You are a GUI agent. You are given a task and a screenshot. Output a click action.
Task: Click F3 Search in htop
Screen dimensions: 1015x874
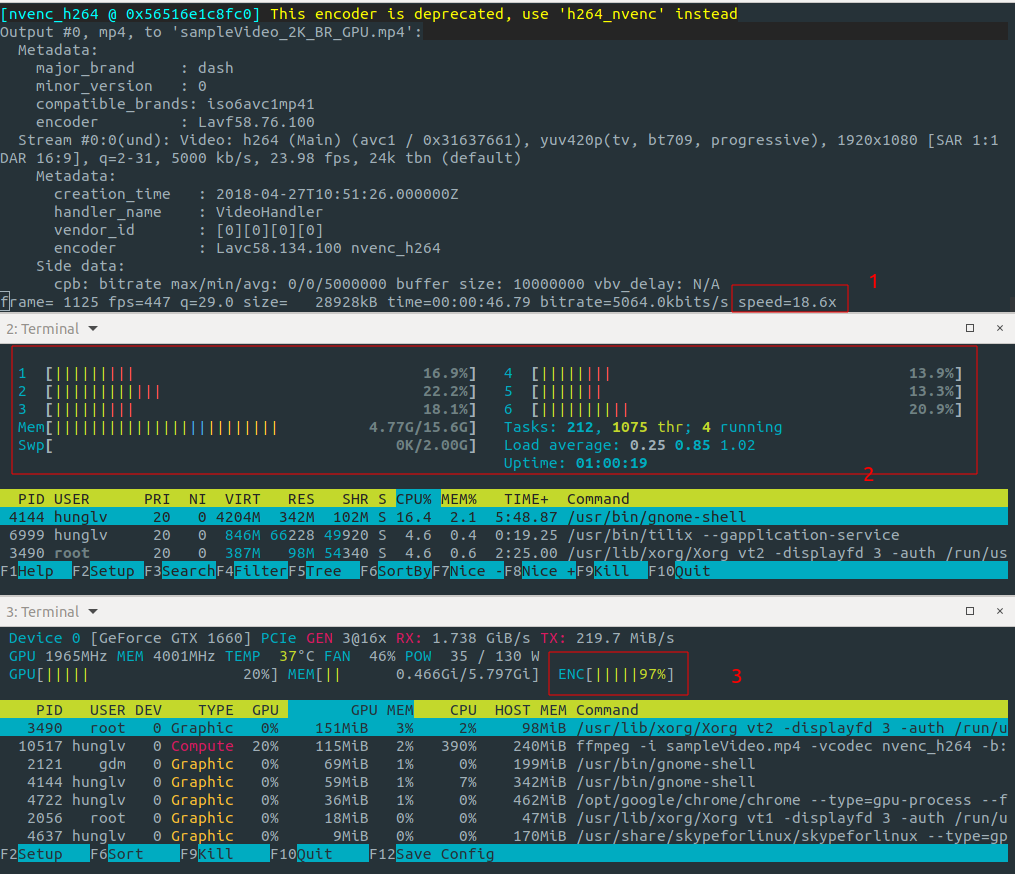[x=188, y=571]
